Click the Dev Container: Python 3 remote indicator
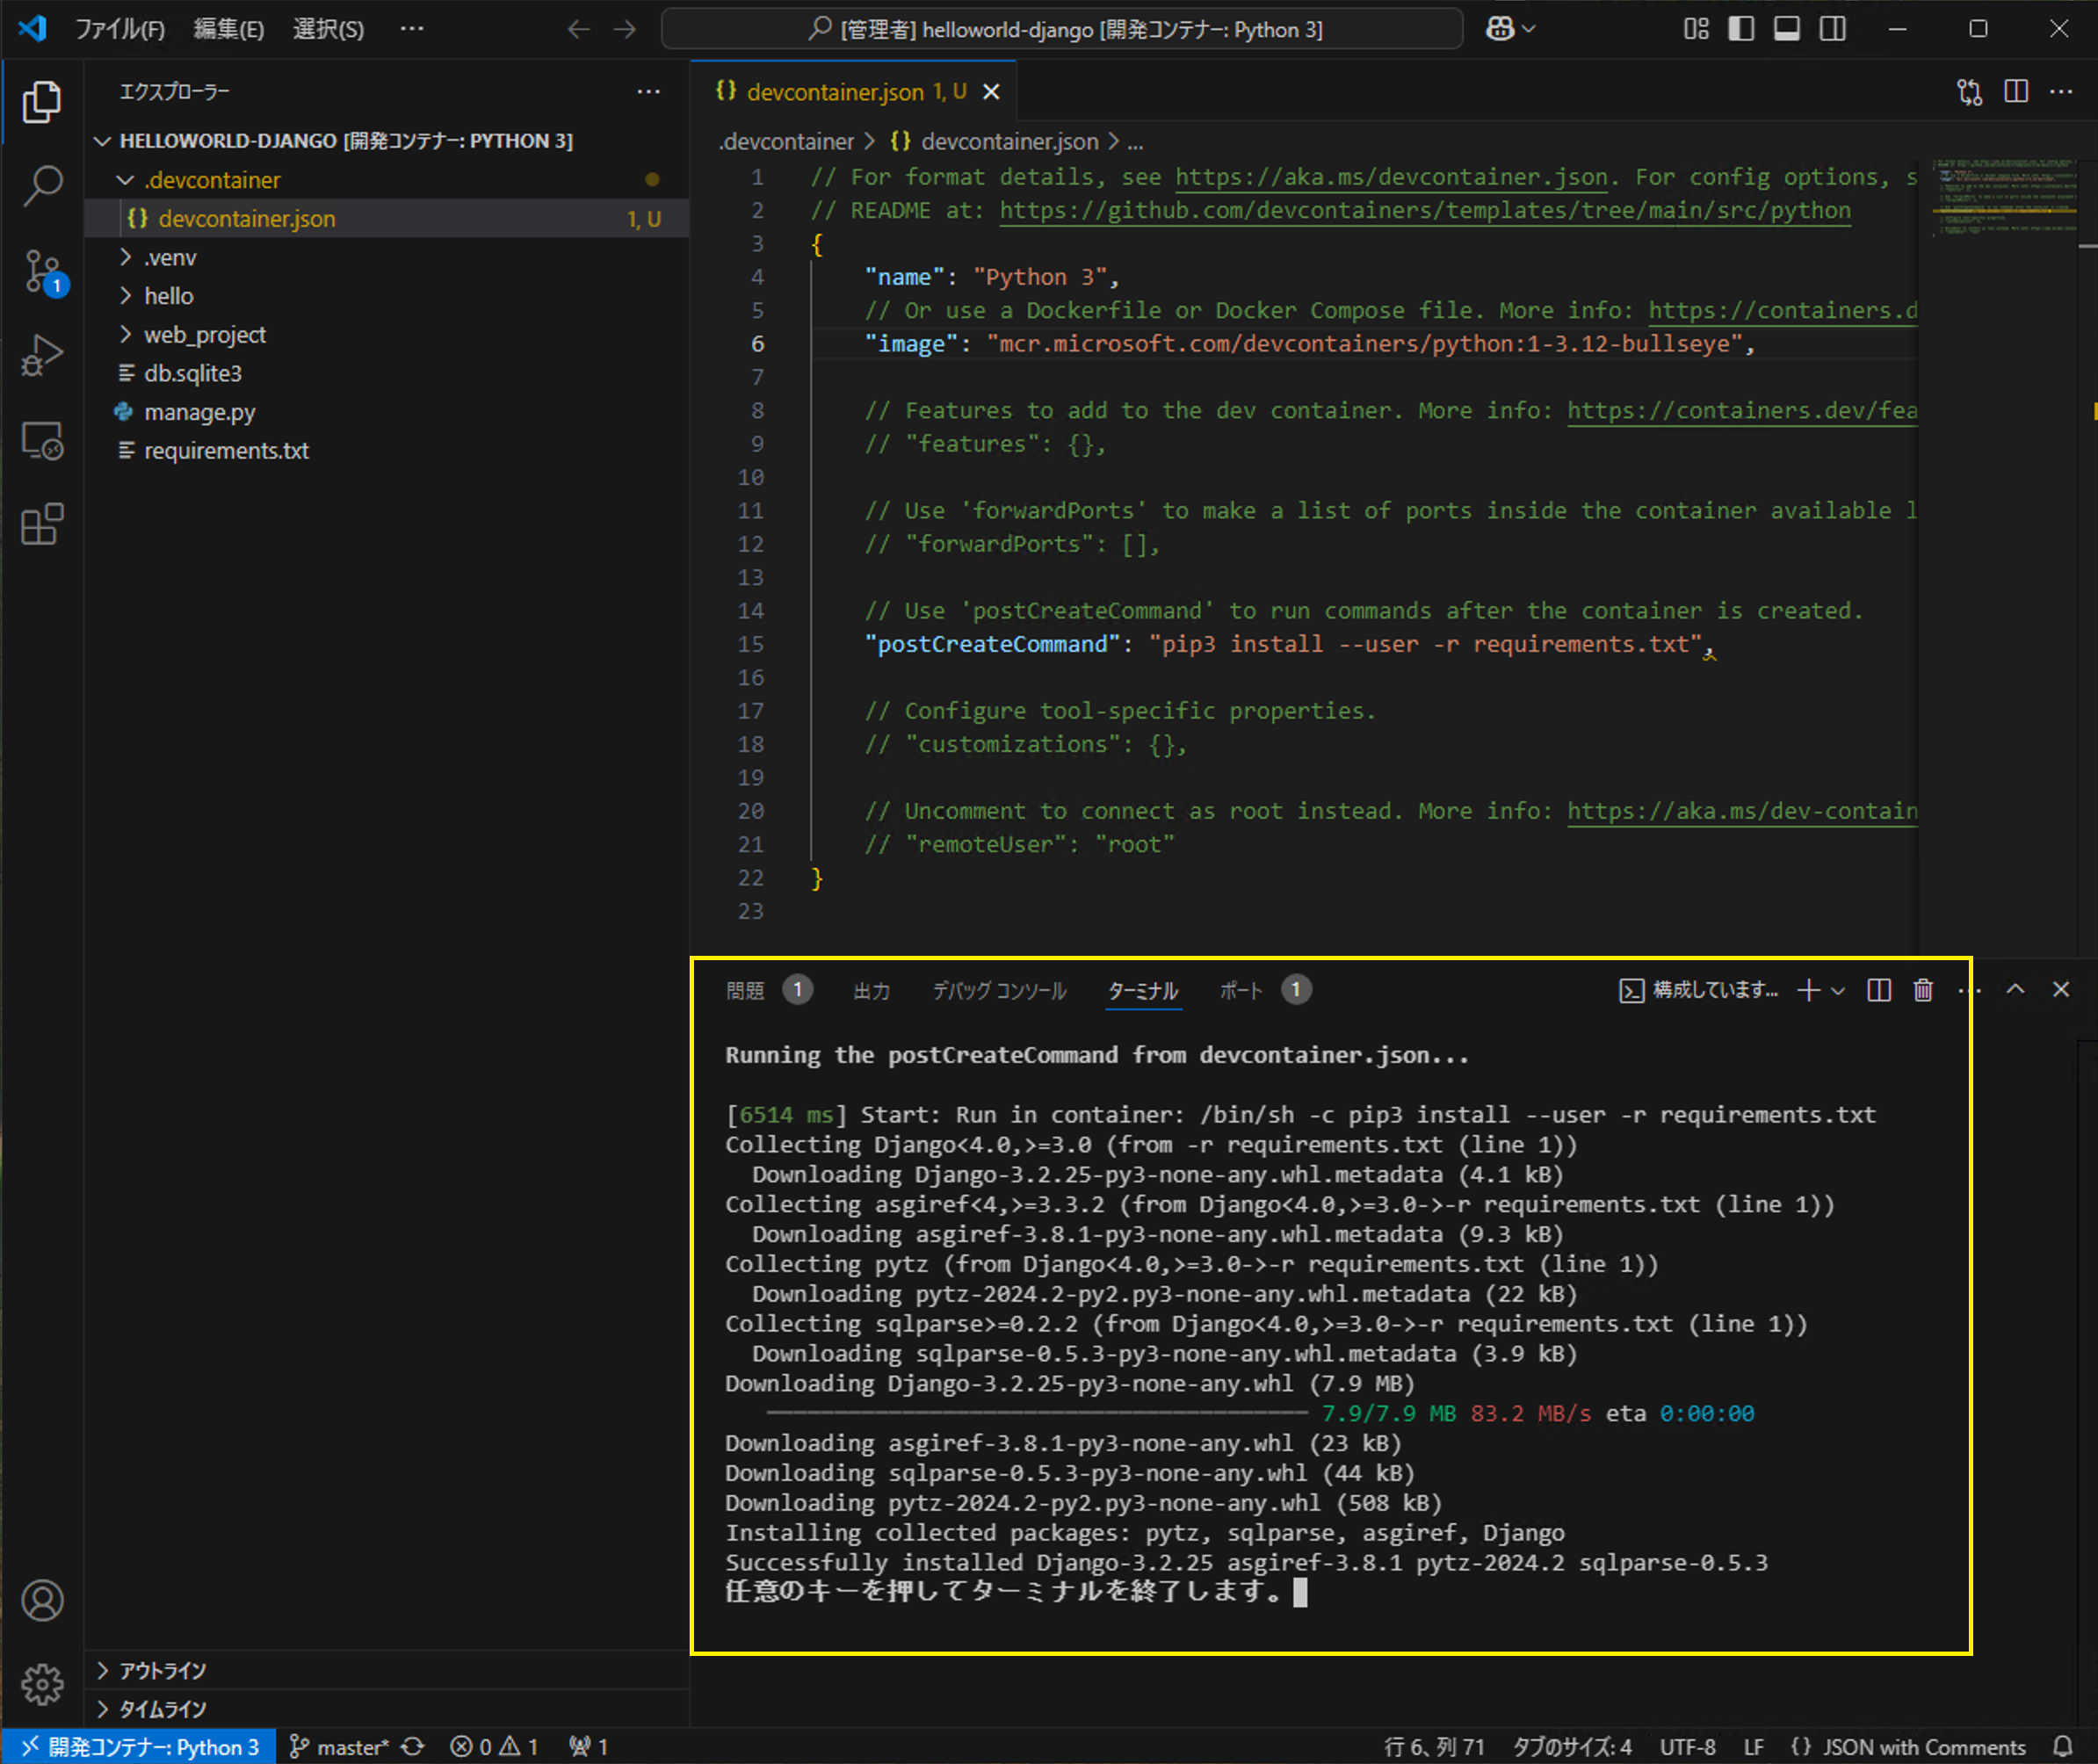2098x1764 pixels. (138, 1746)
